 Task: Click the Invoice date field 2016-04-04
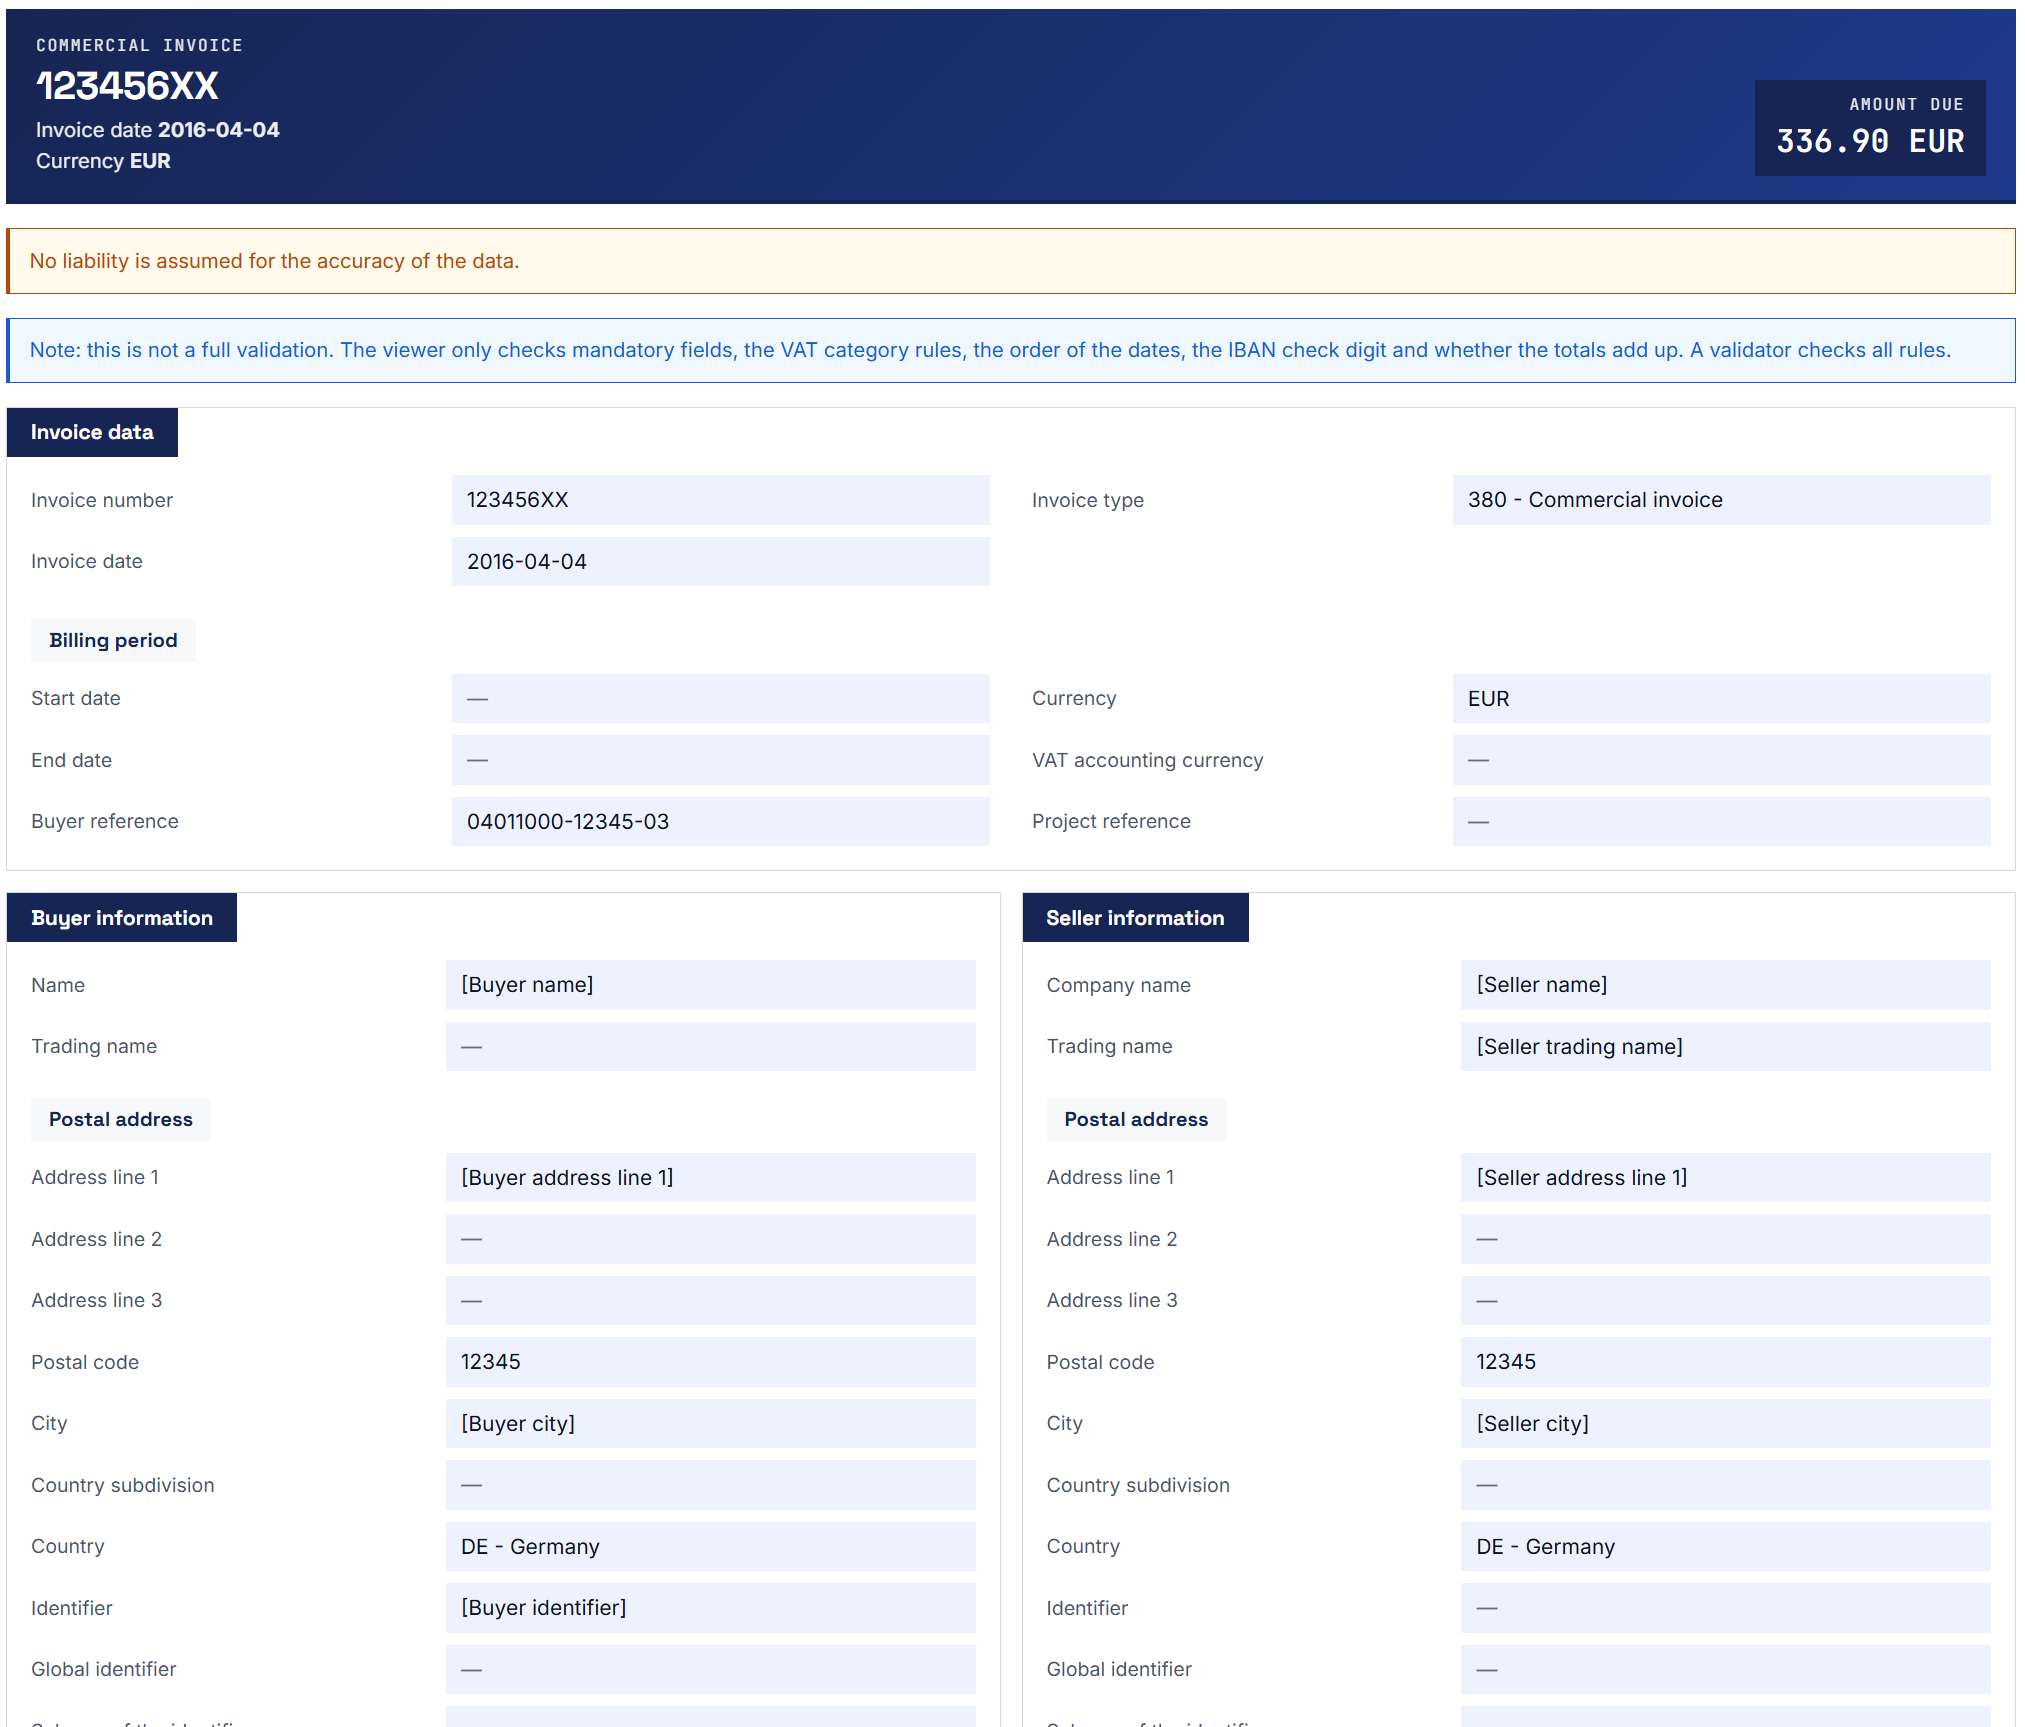tap(720, 562)
